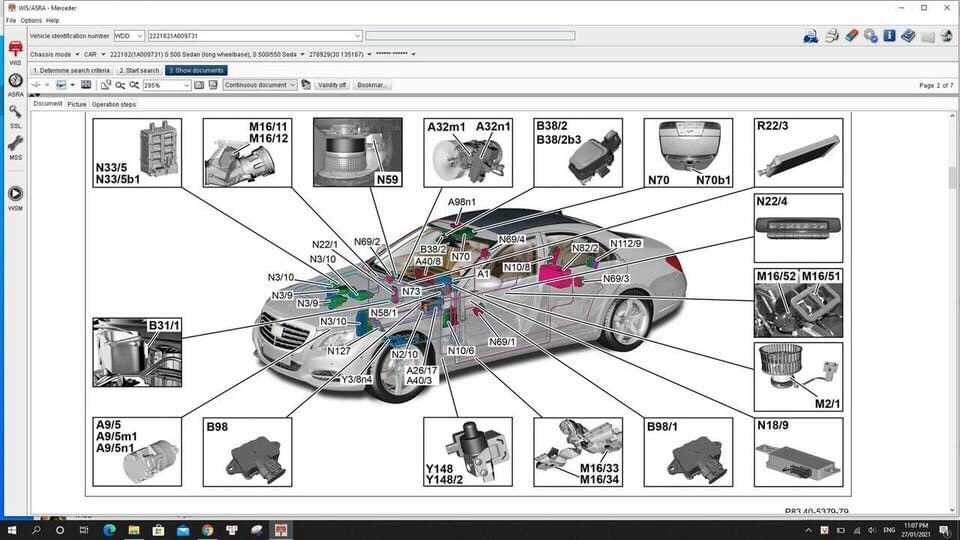Click the N33/5 component thumbnail

click(x=137, y=152)
